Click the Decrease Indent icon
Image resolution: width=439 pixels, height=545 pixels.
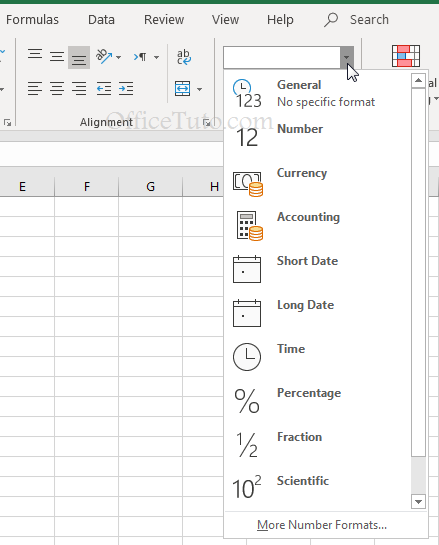point(104,88)
